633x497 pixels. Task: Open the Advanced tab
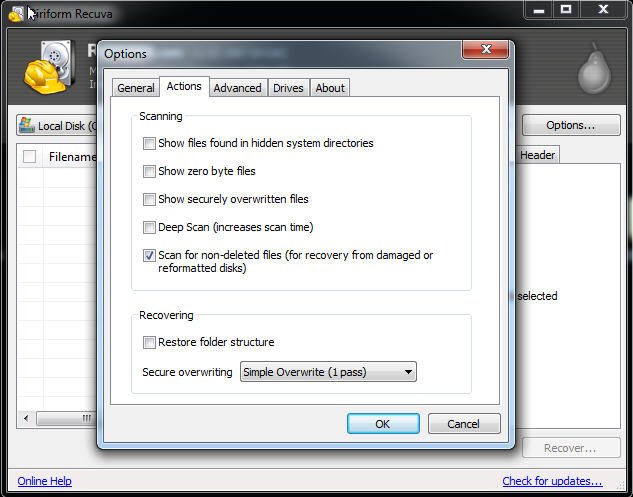click(x=237, y=88)
